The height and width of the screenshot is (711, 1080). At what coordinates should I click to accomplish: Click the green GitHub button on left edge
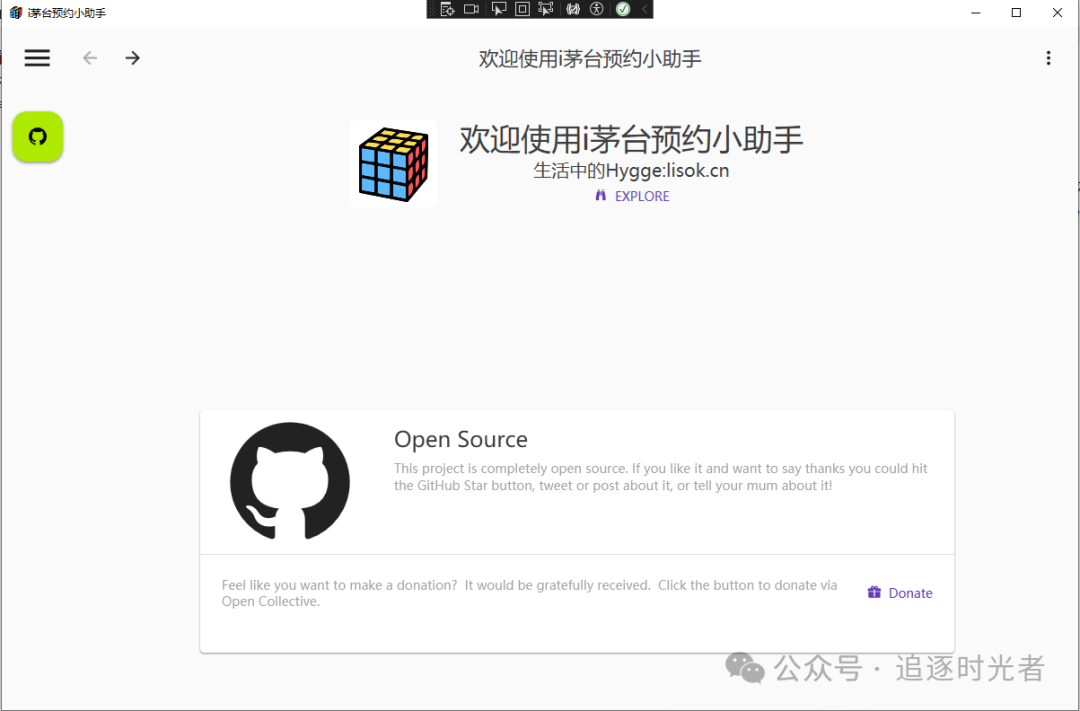37,137
